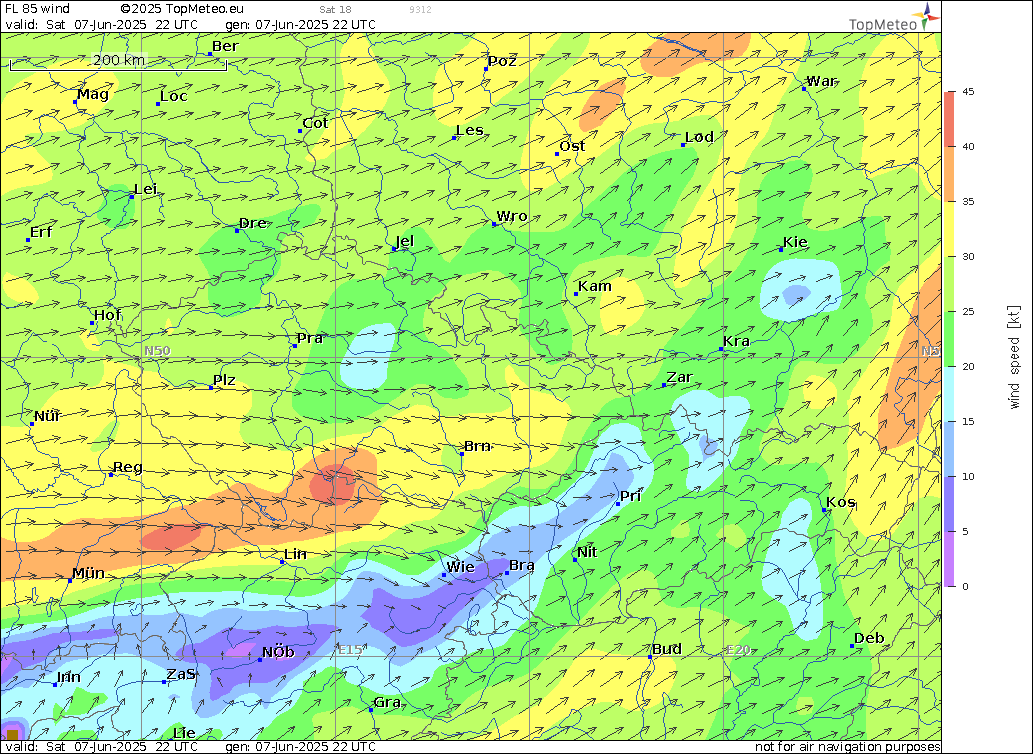Click the '9312' header number

pyautogui.click(x=420, y=10)
